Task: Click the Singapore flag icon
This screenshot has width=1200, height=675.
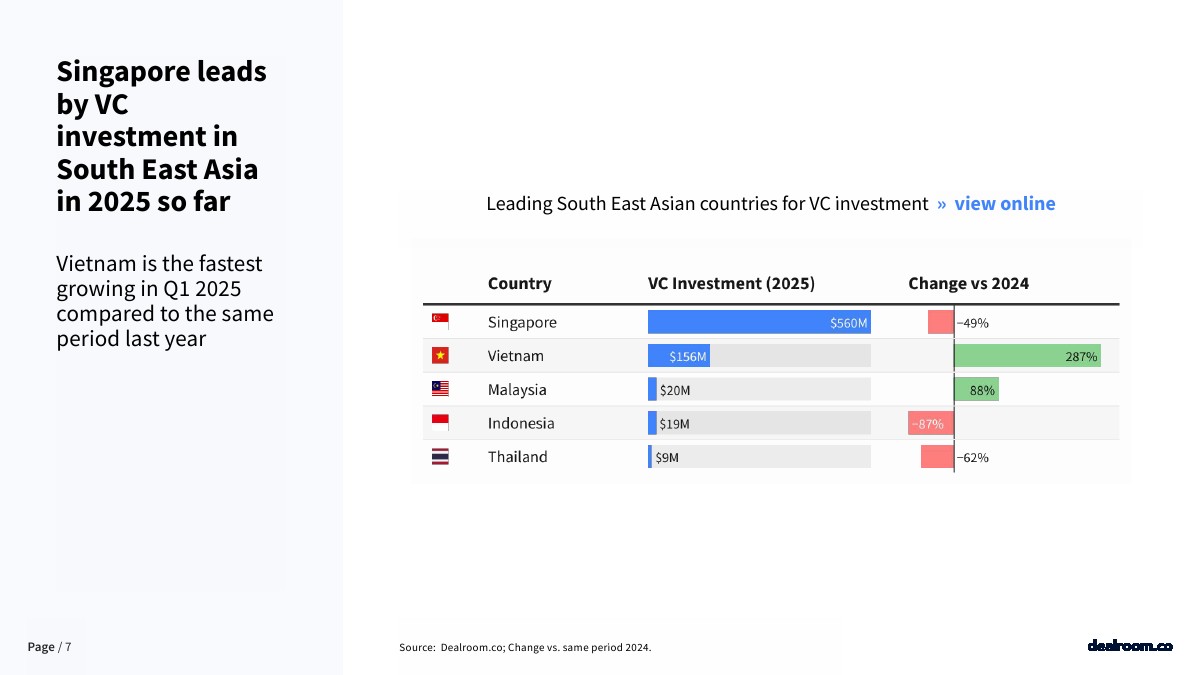Action: [x=440, y=322]
